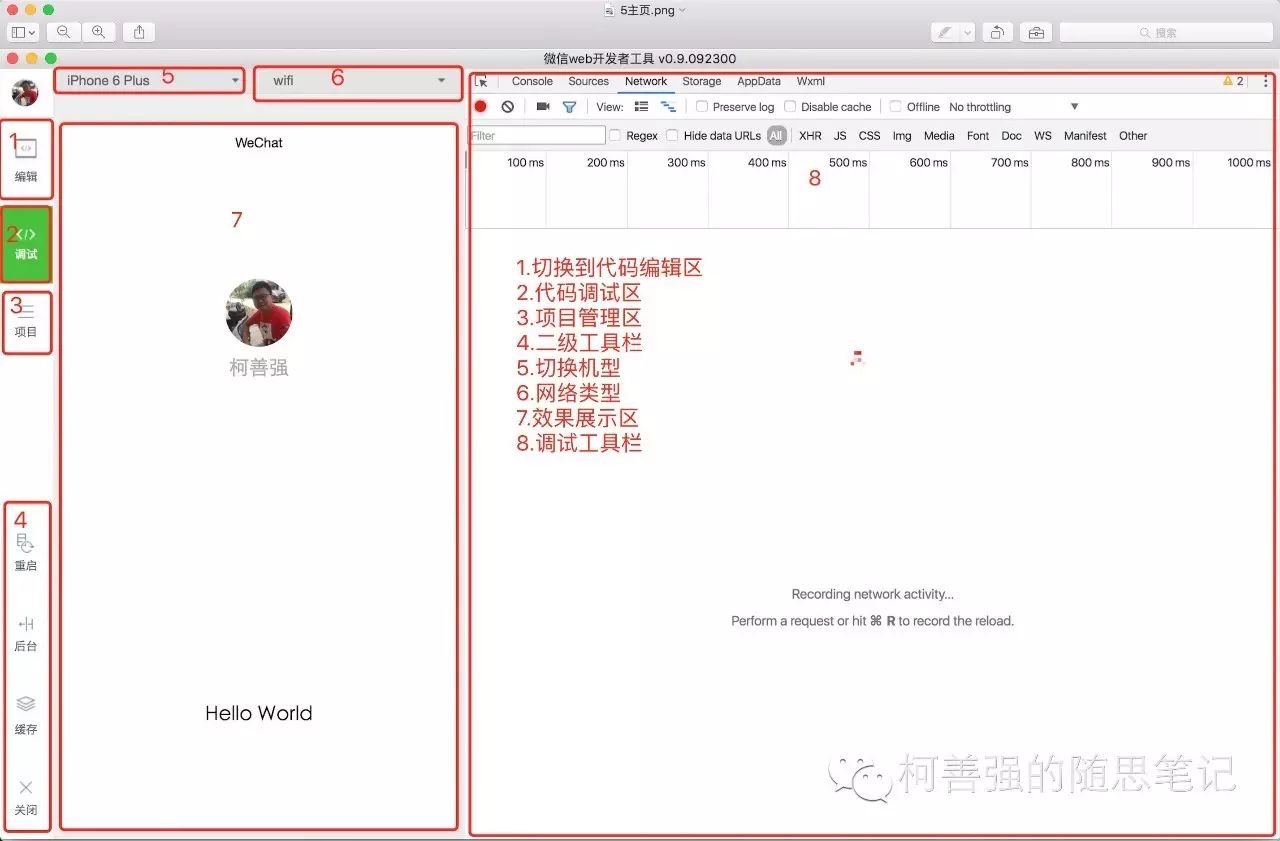Open the 项目 project management section
This screenshot has width=1280, height=841.
(26, 321)
